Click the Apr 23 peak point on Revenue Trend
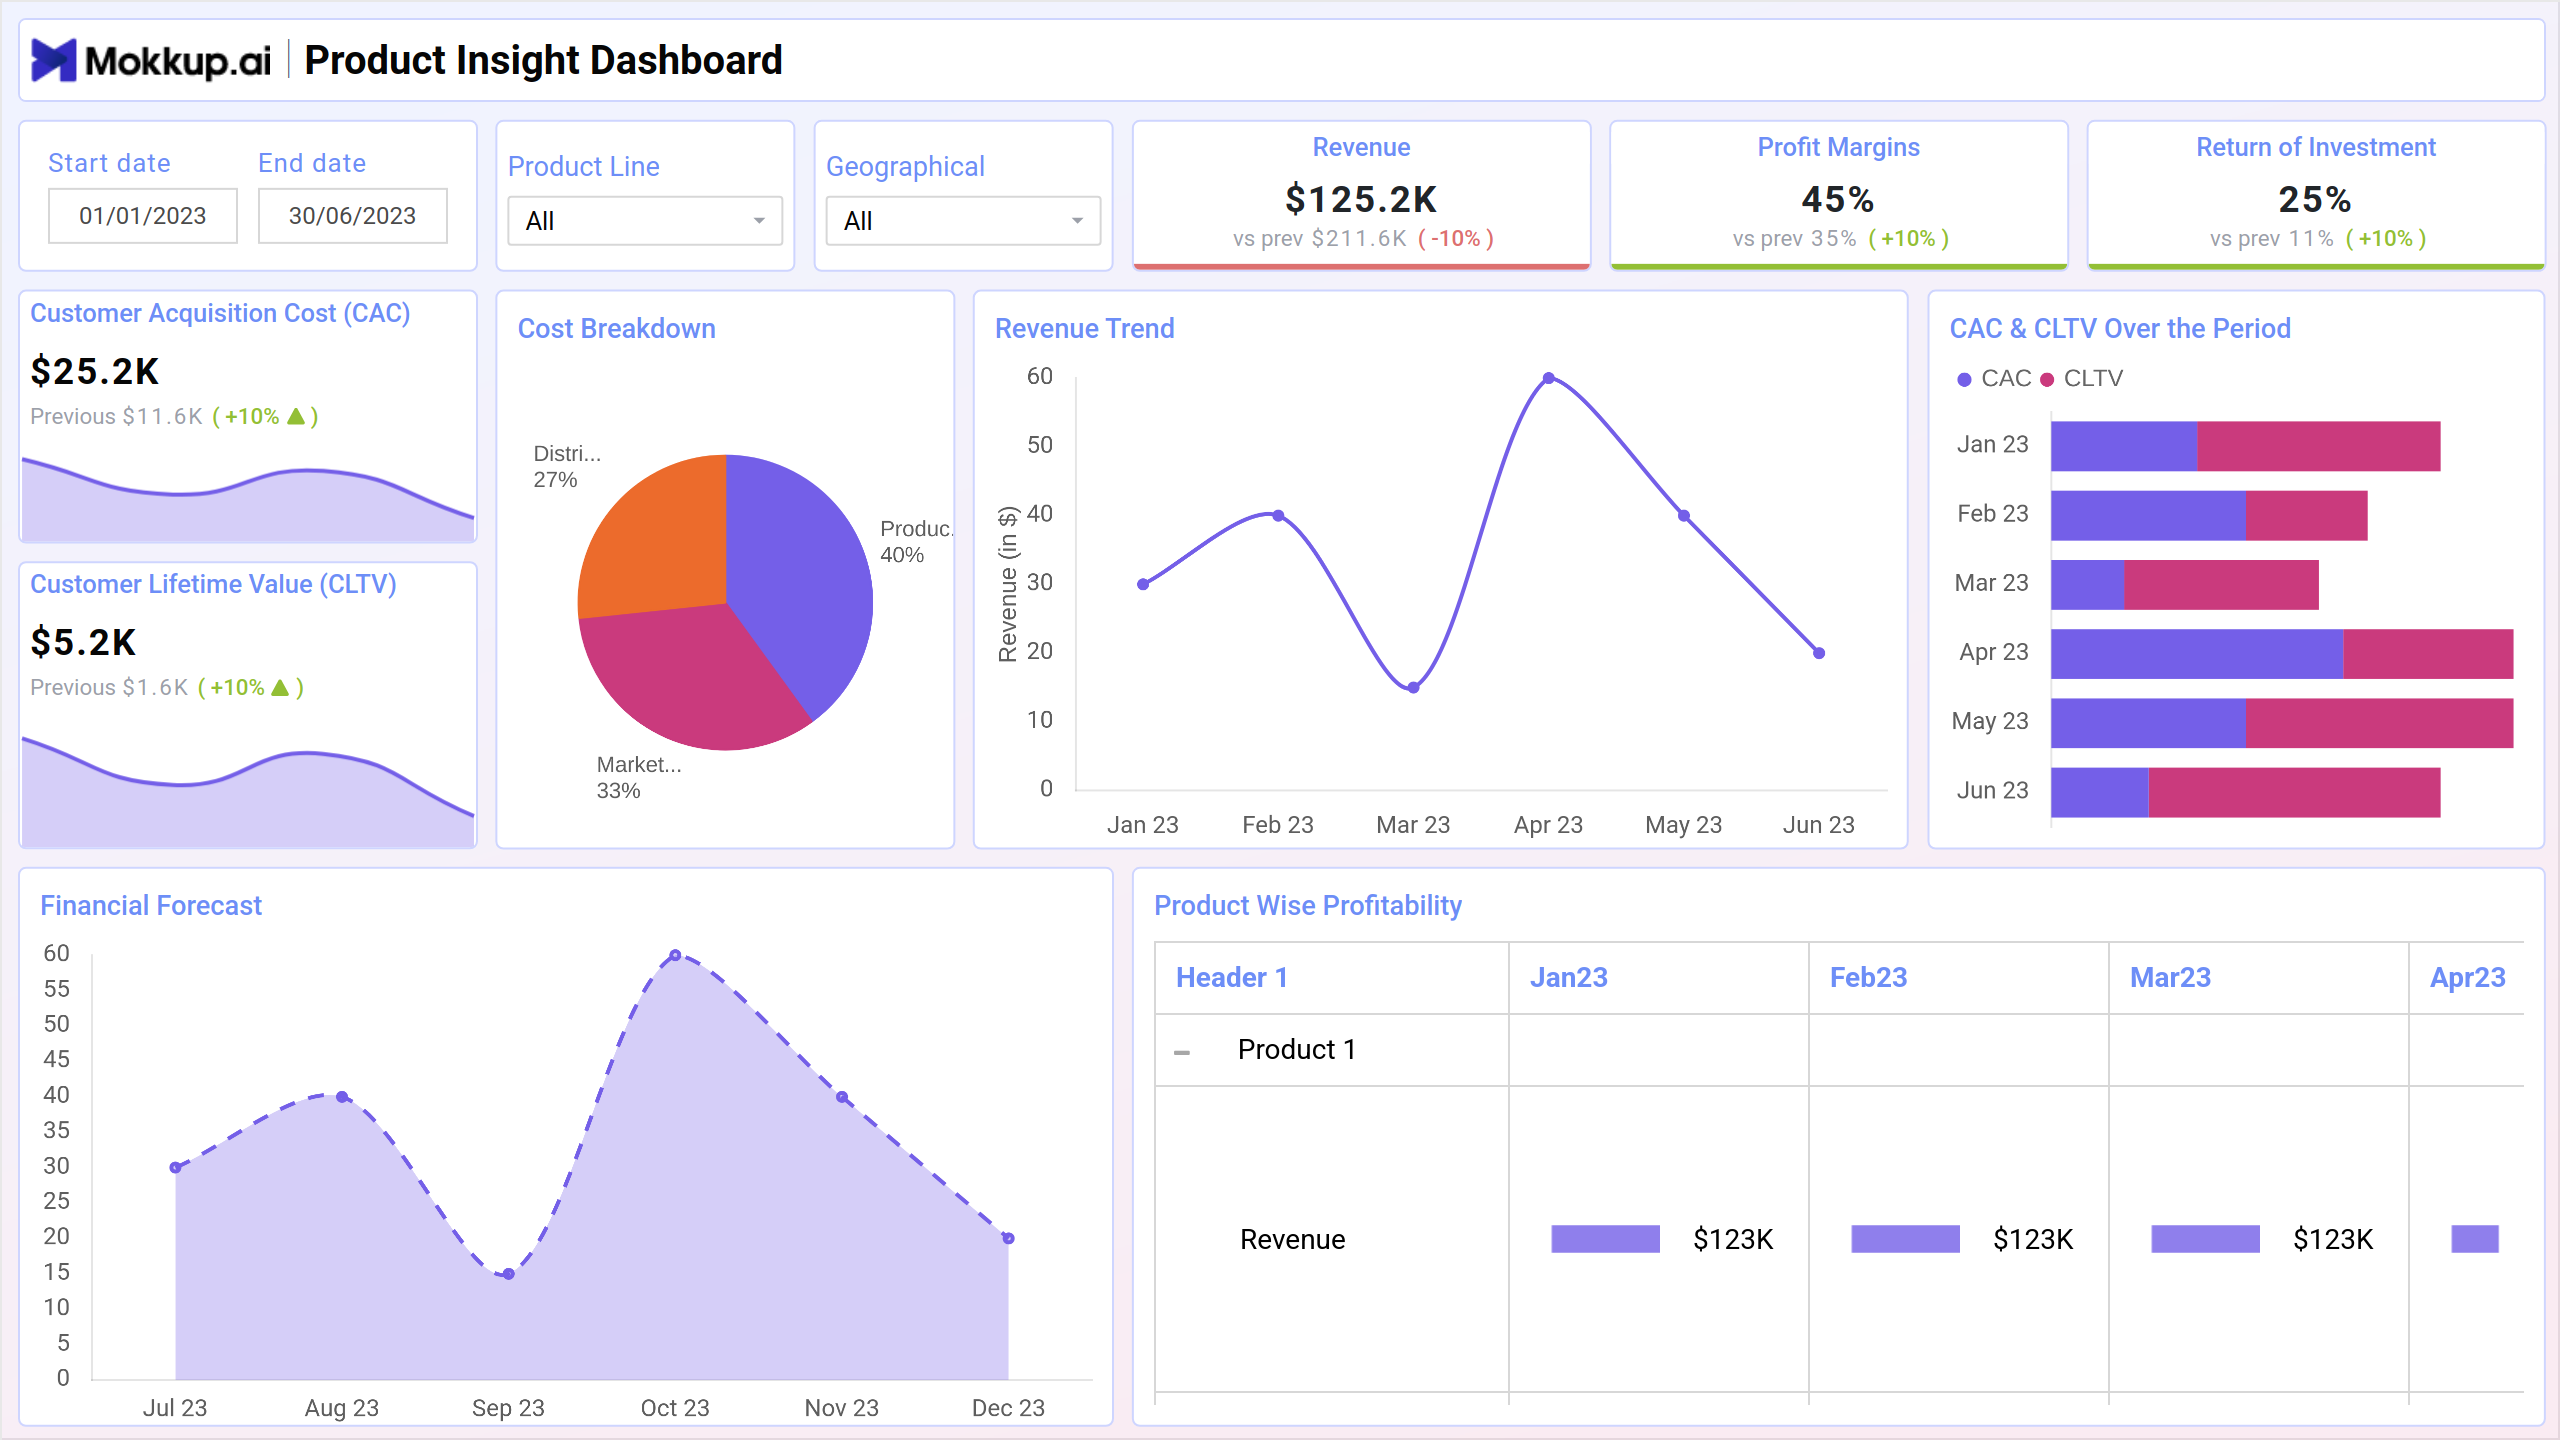This screenshot has height=1440, width=2560. coord(1548,378)
